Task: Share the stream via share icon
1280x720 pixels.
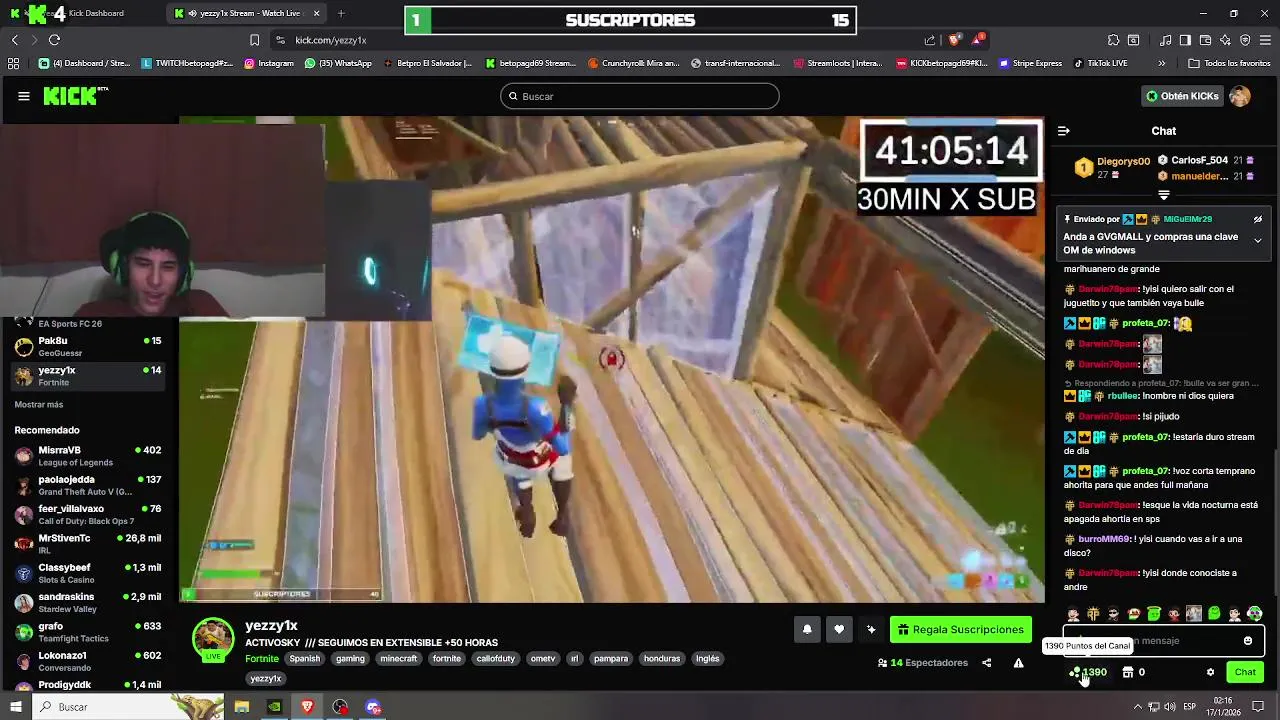Action: 986,663
